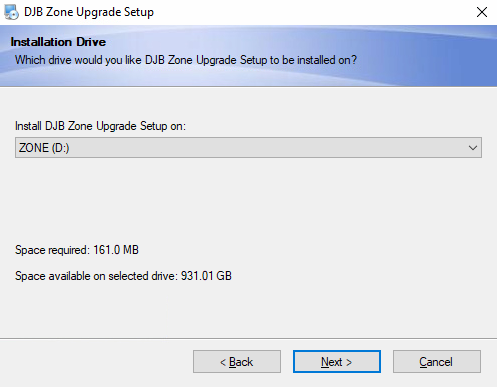Click the DJB Zone Upgrade Setup window title
This screenshot has height=387, width=497.
coord(89,12)
